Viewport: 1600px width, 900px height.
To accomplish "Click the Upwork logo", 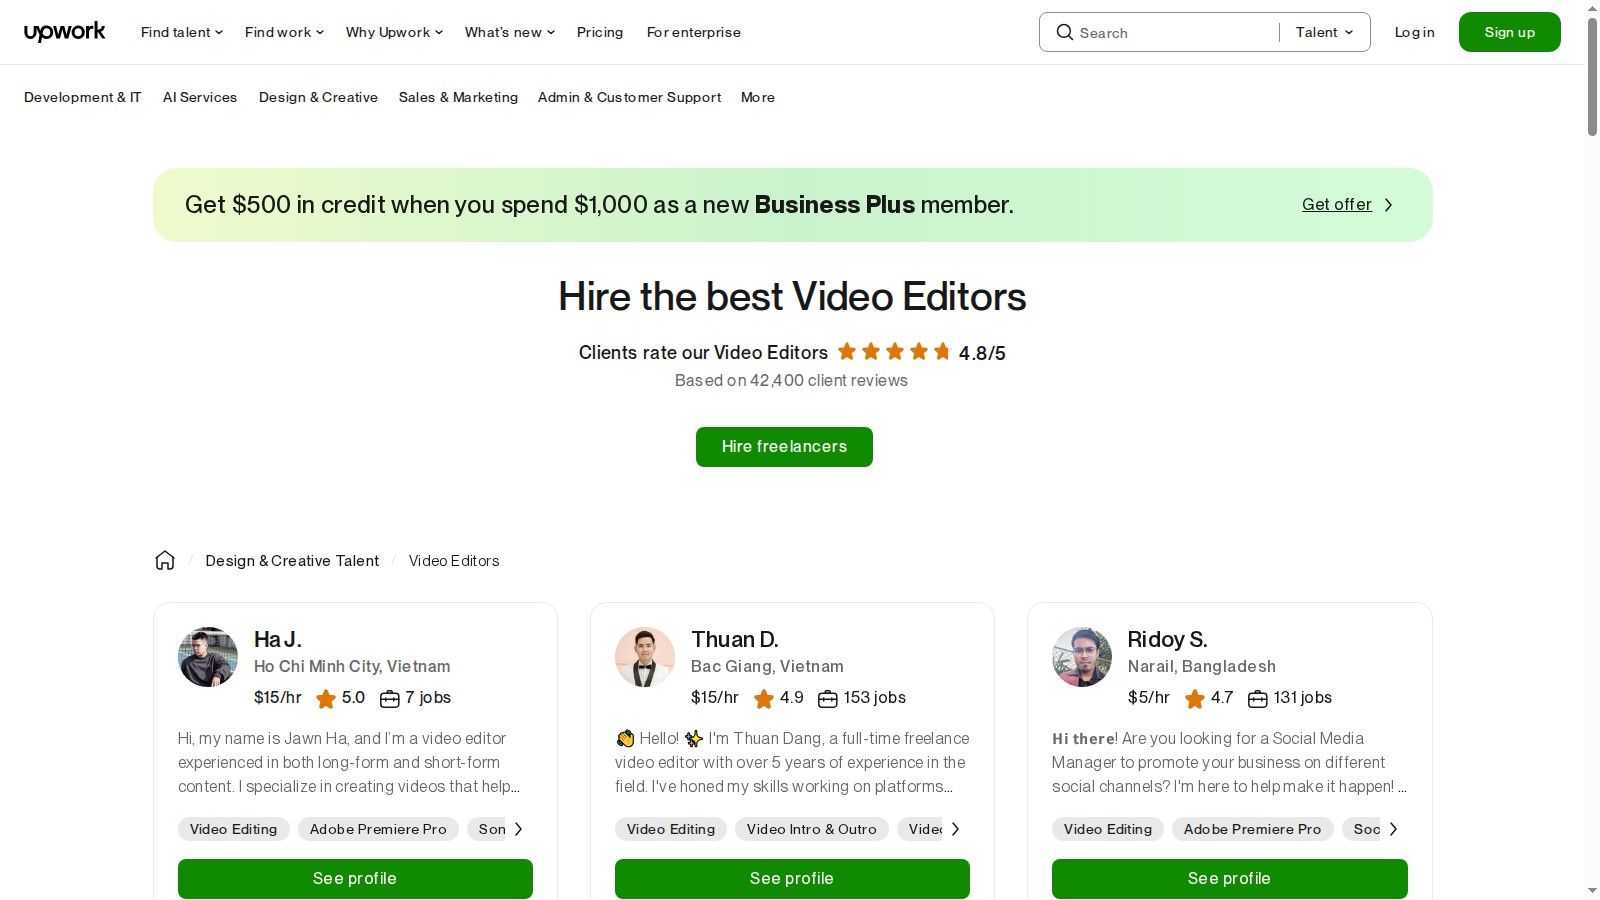I will coord(64,31).
